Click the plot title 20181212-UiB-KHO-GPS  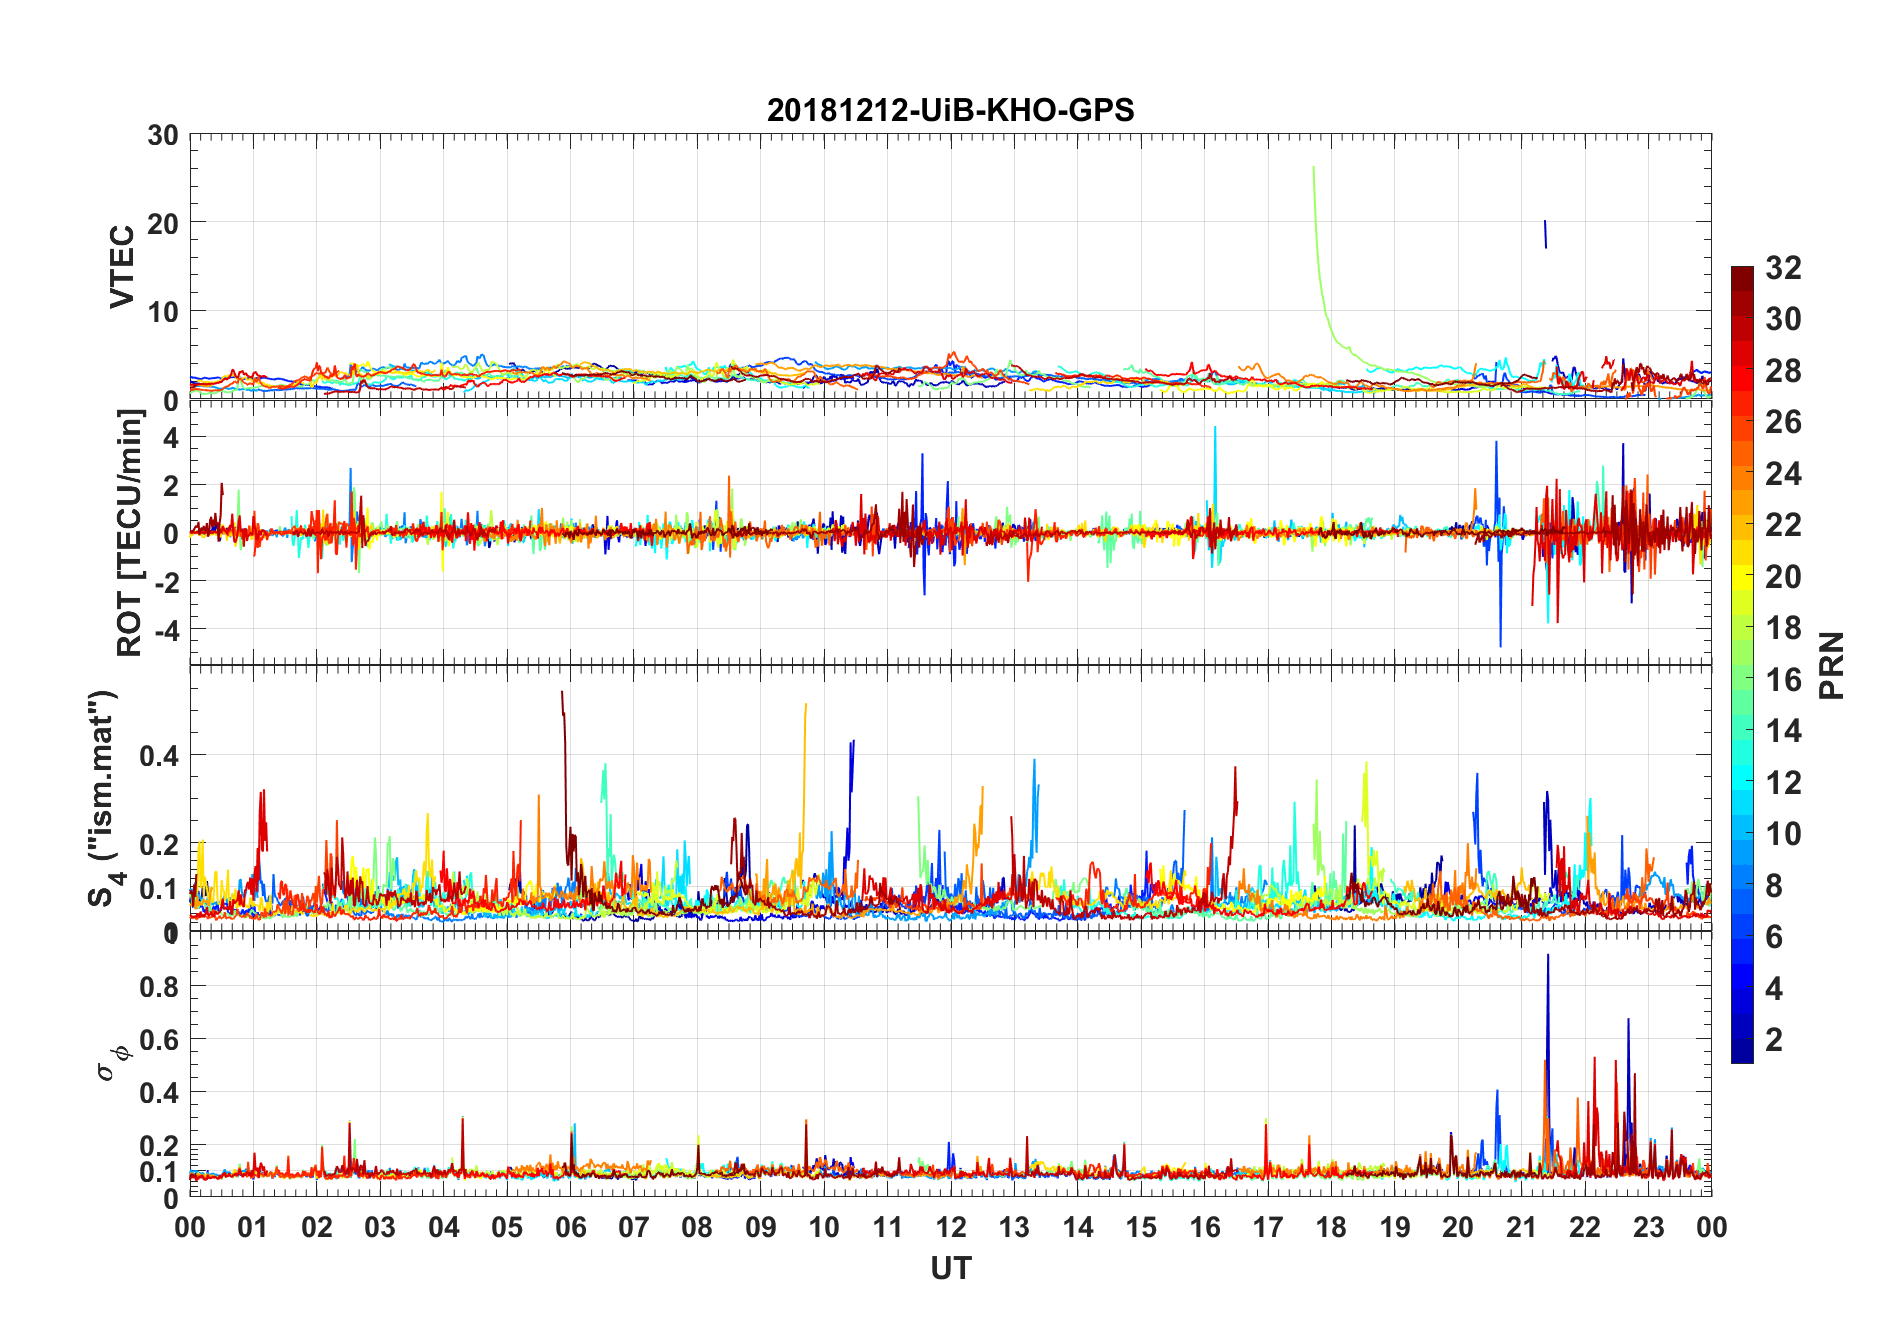pos(950,109)
